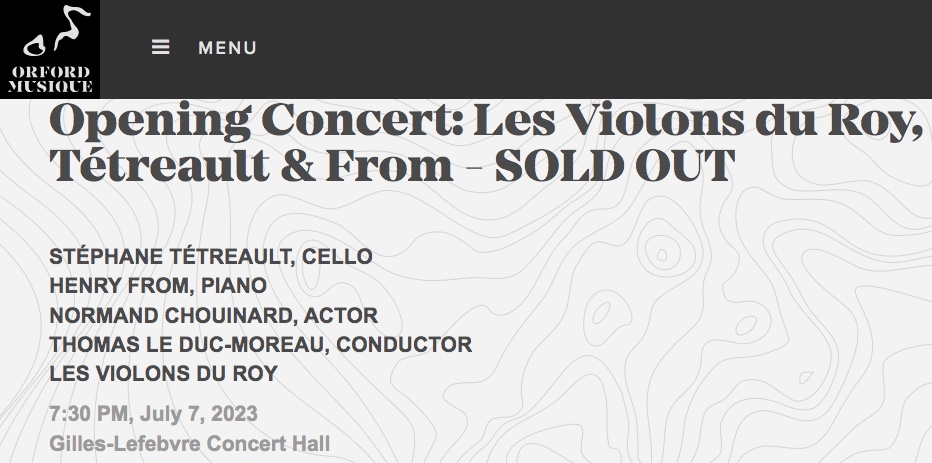Select Normand Chouinard, Actor line
Viewport: 932px width, 463px height.
213,315
